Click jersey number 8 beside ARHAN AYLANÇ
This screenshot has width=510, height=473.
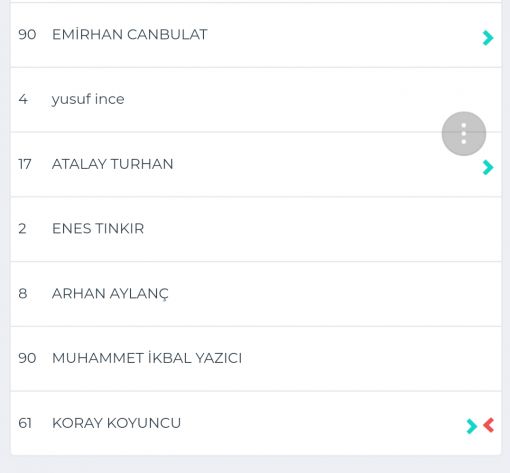click(23, 294)
